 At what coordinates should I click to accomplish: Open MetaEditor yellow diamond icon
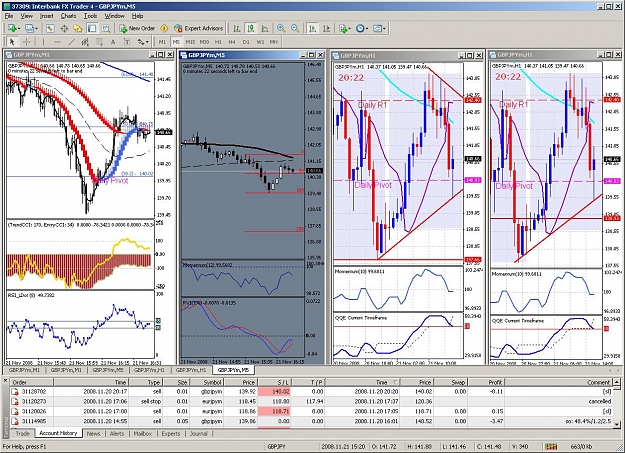164,28
